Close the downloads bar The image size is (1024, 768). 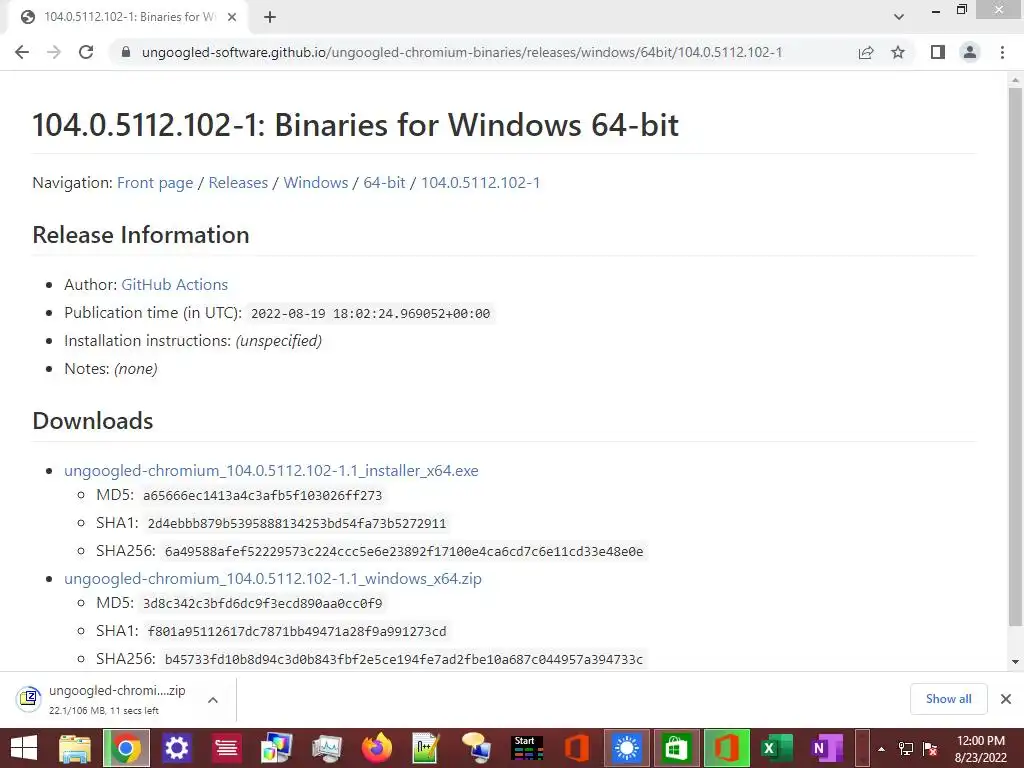[1006, 699]
